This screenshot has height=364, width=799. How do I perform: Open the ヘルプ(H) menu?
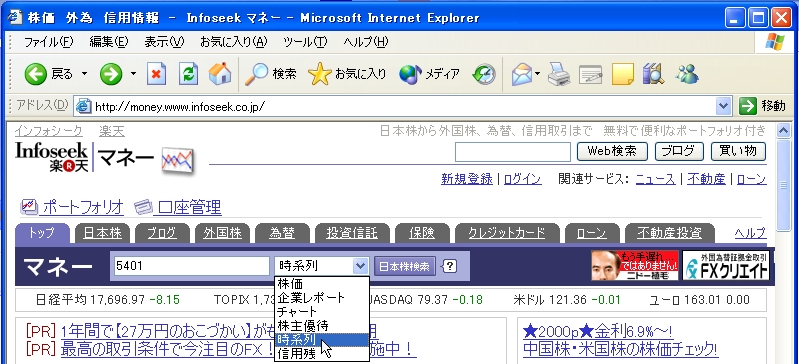pos(365,42)
